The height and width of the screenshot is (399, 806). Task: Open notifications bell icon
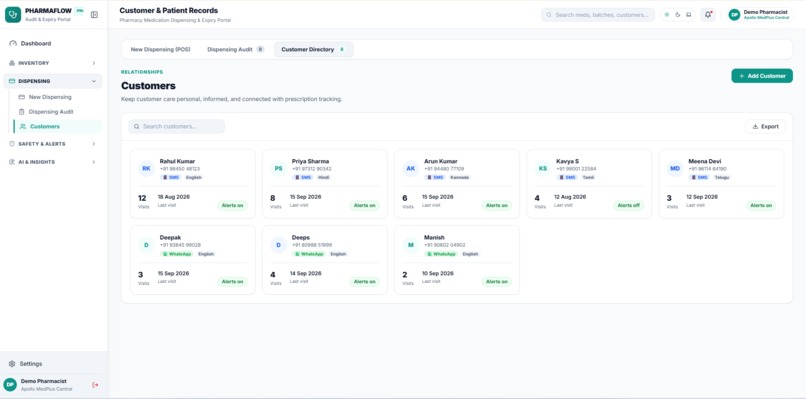[708, 15]
